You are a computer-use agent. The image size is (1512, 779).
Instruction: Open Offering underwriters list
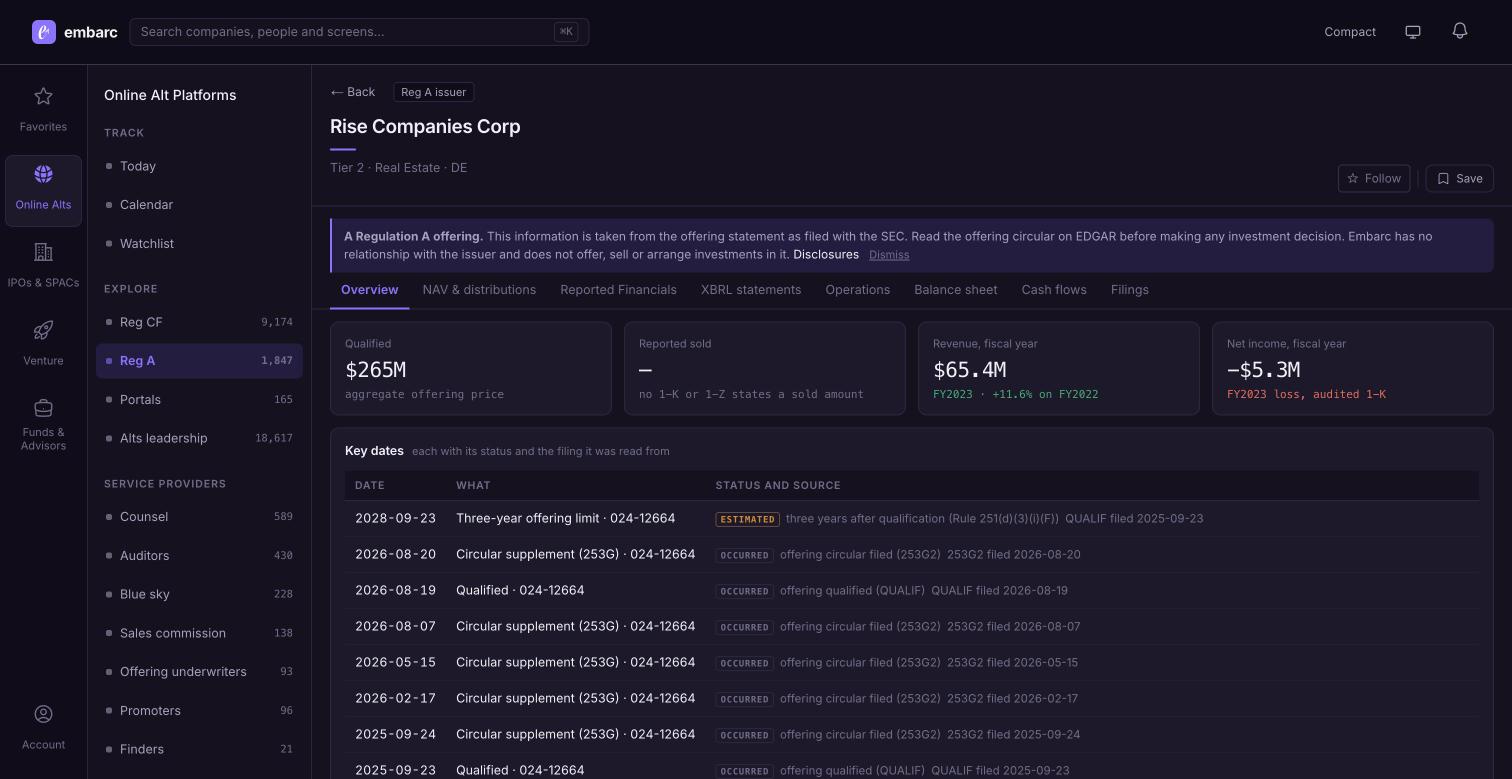pos(199,672)
